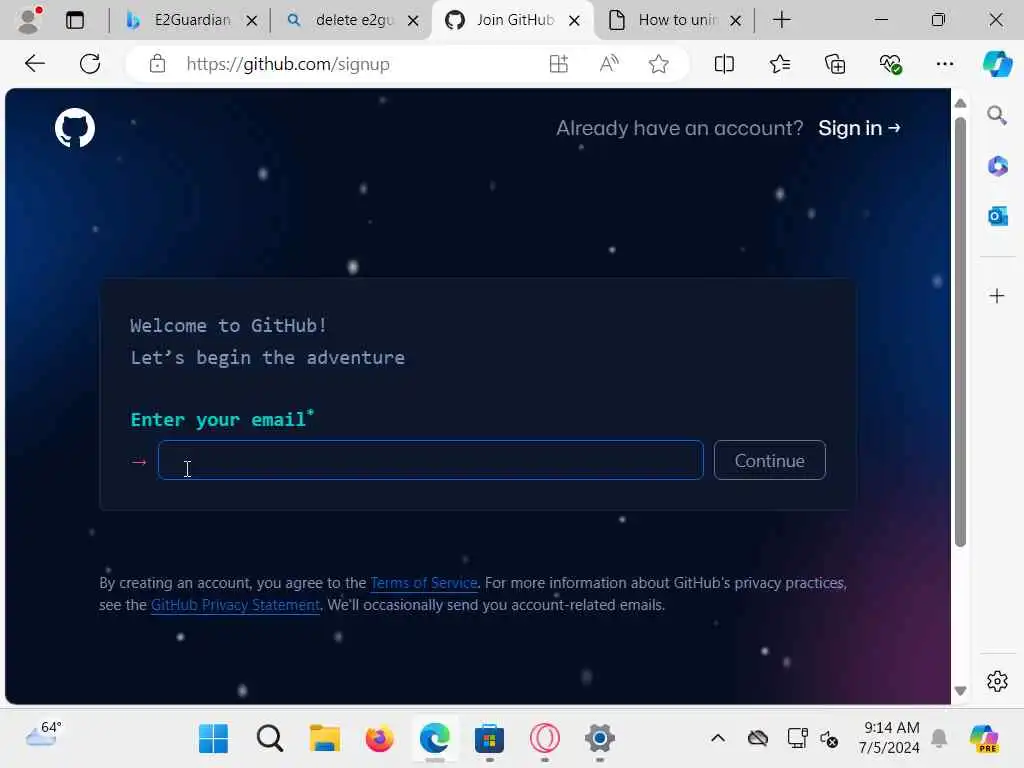Image resolution: width=1024 pixels, height=768 pixels.
Task: Open the Terms of Service link
Action: pyautogui.click(x=424, y=583)
